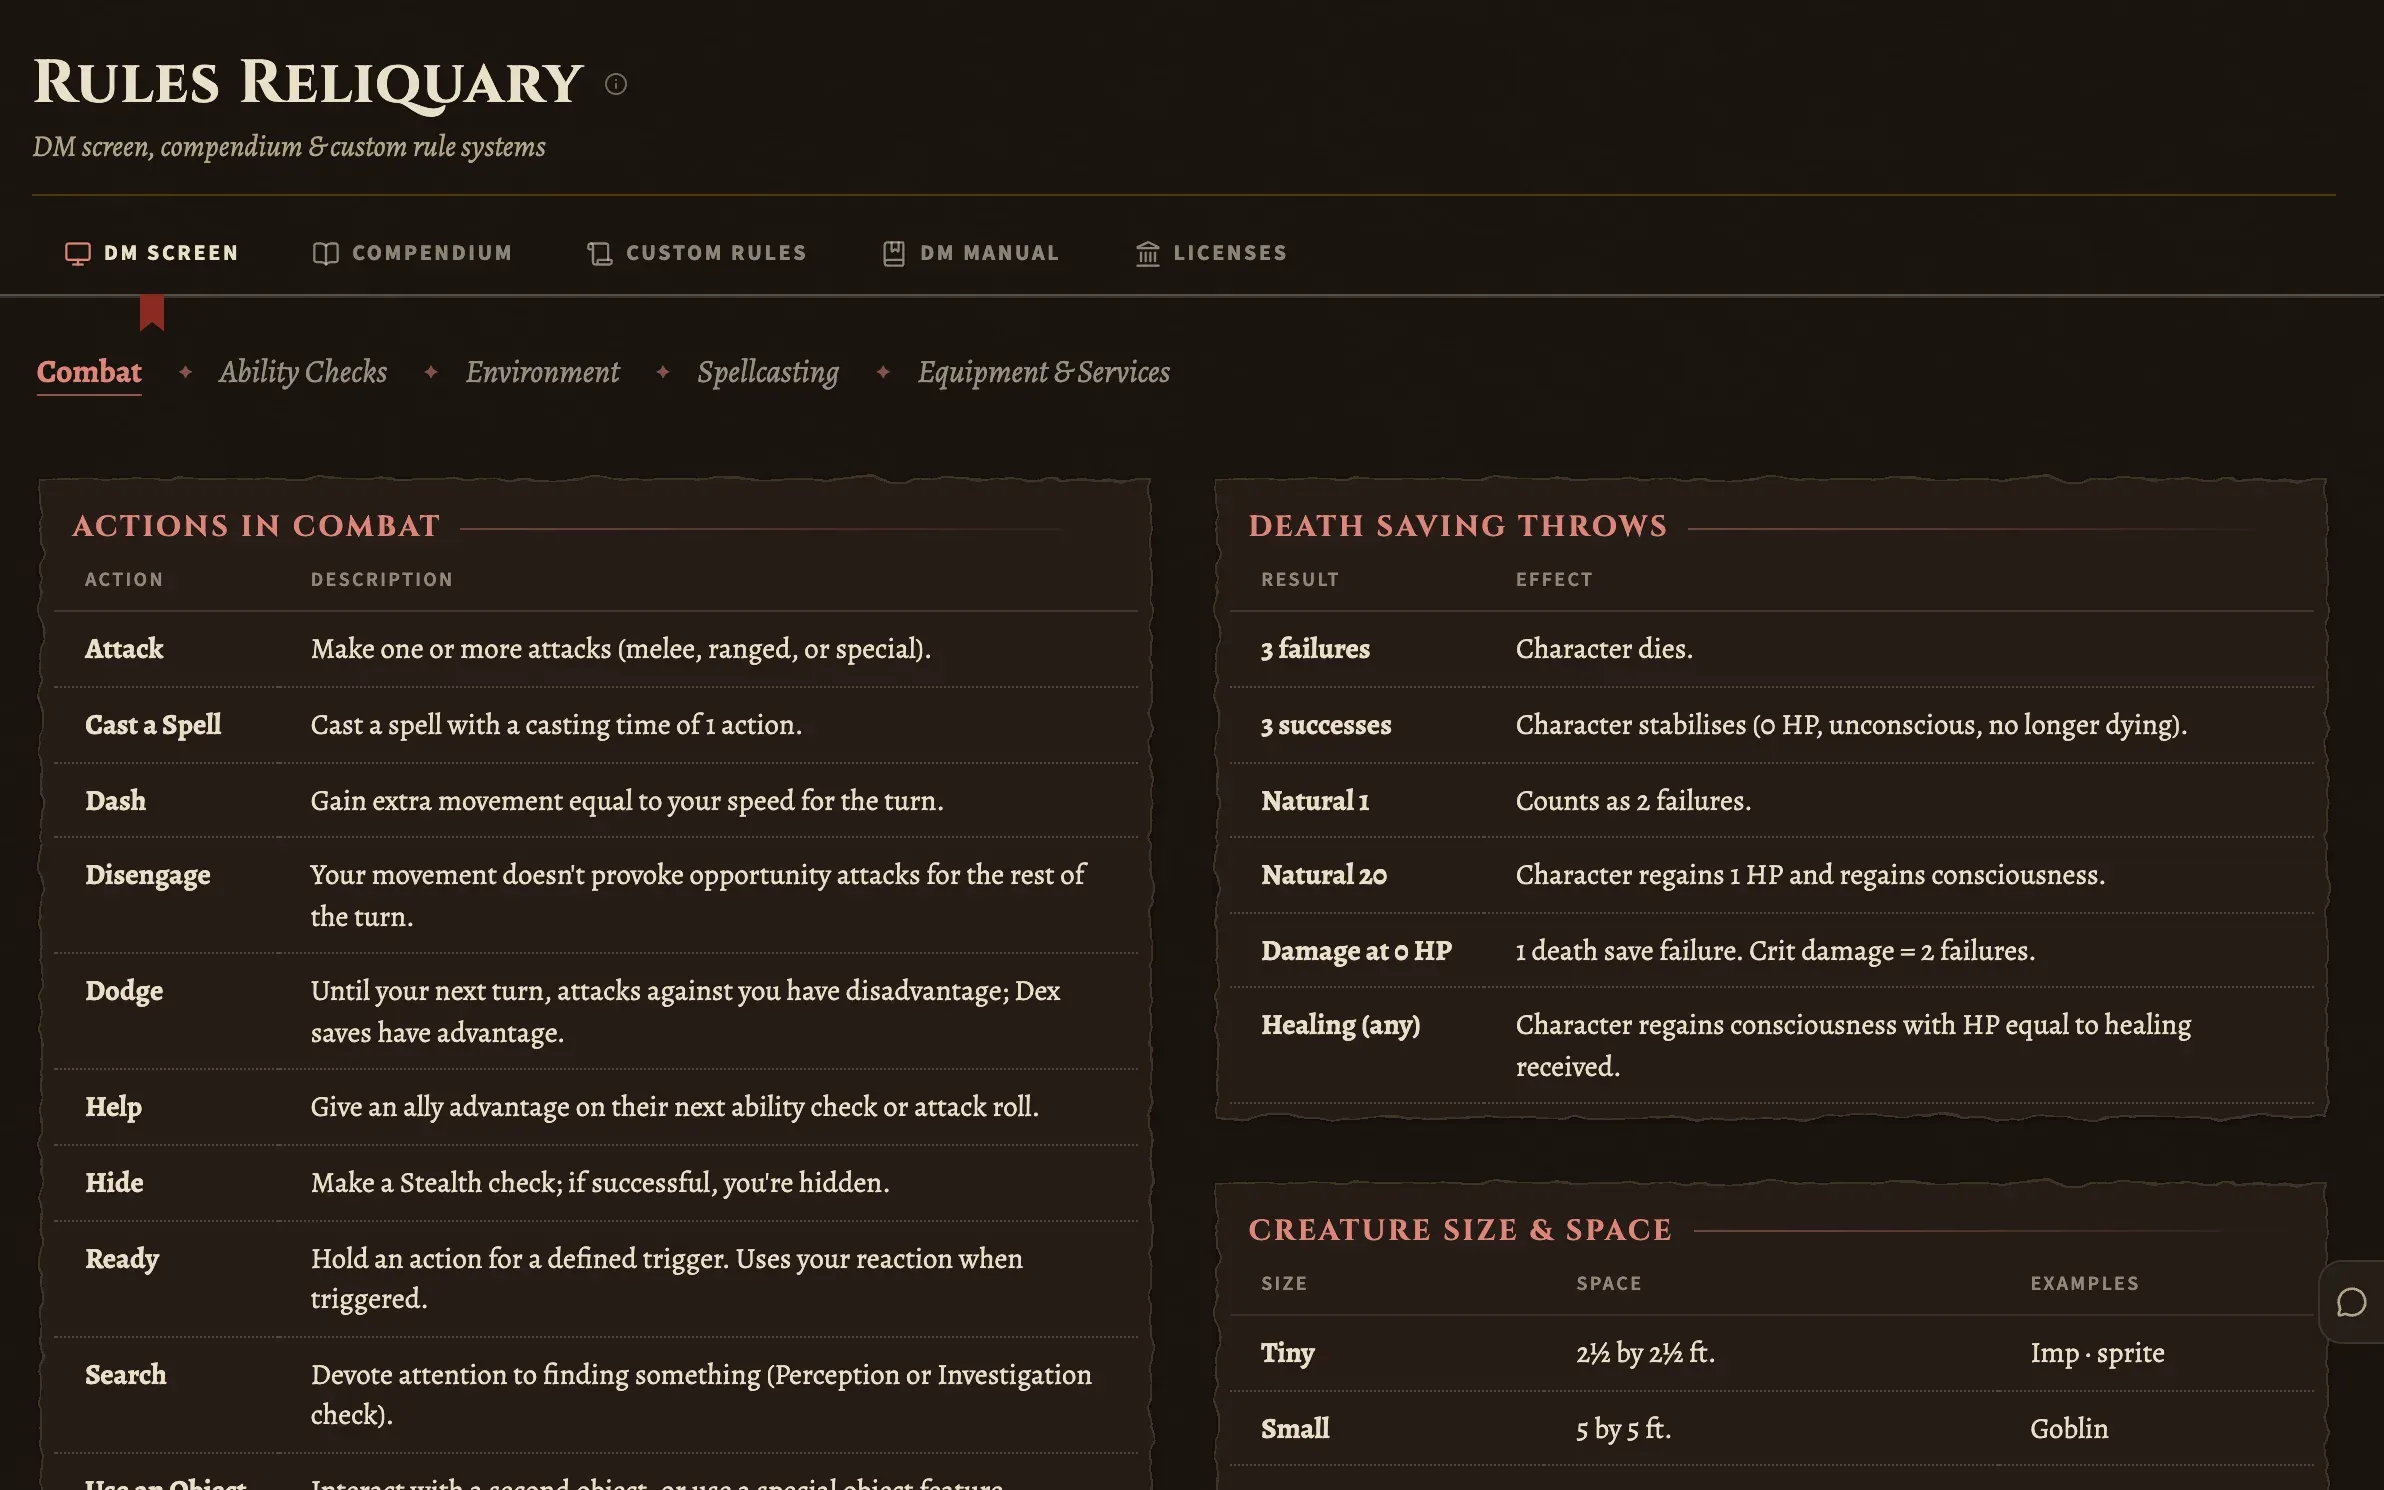Click the Goblin examples cell
The height and width of the screenshot is (1490, 2384).
click(2069, 1429)
